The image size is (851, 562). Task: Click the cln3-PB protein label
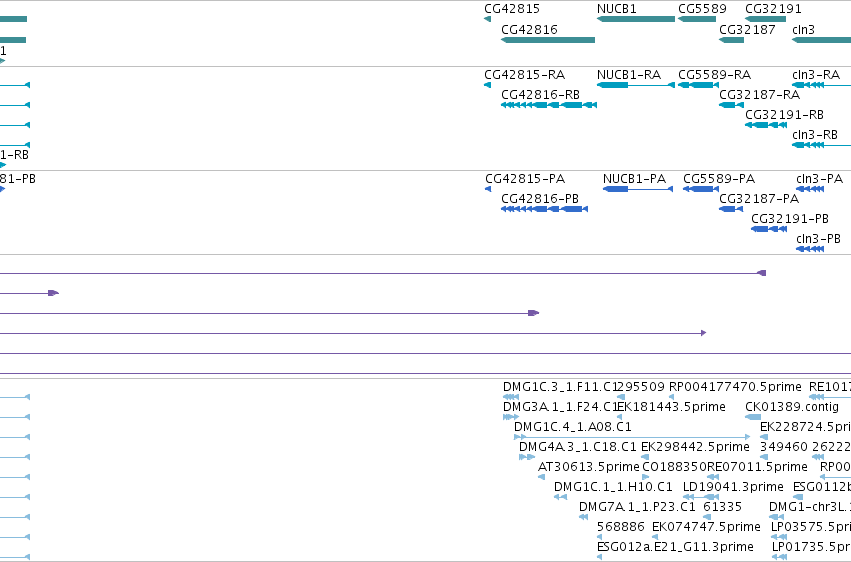(818, 239)
